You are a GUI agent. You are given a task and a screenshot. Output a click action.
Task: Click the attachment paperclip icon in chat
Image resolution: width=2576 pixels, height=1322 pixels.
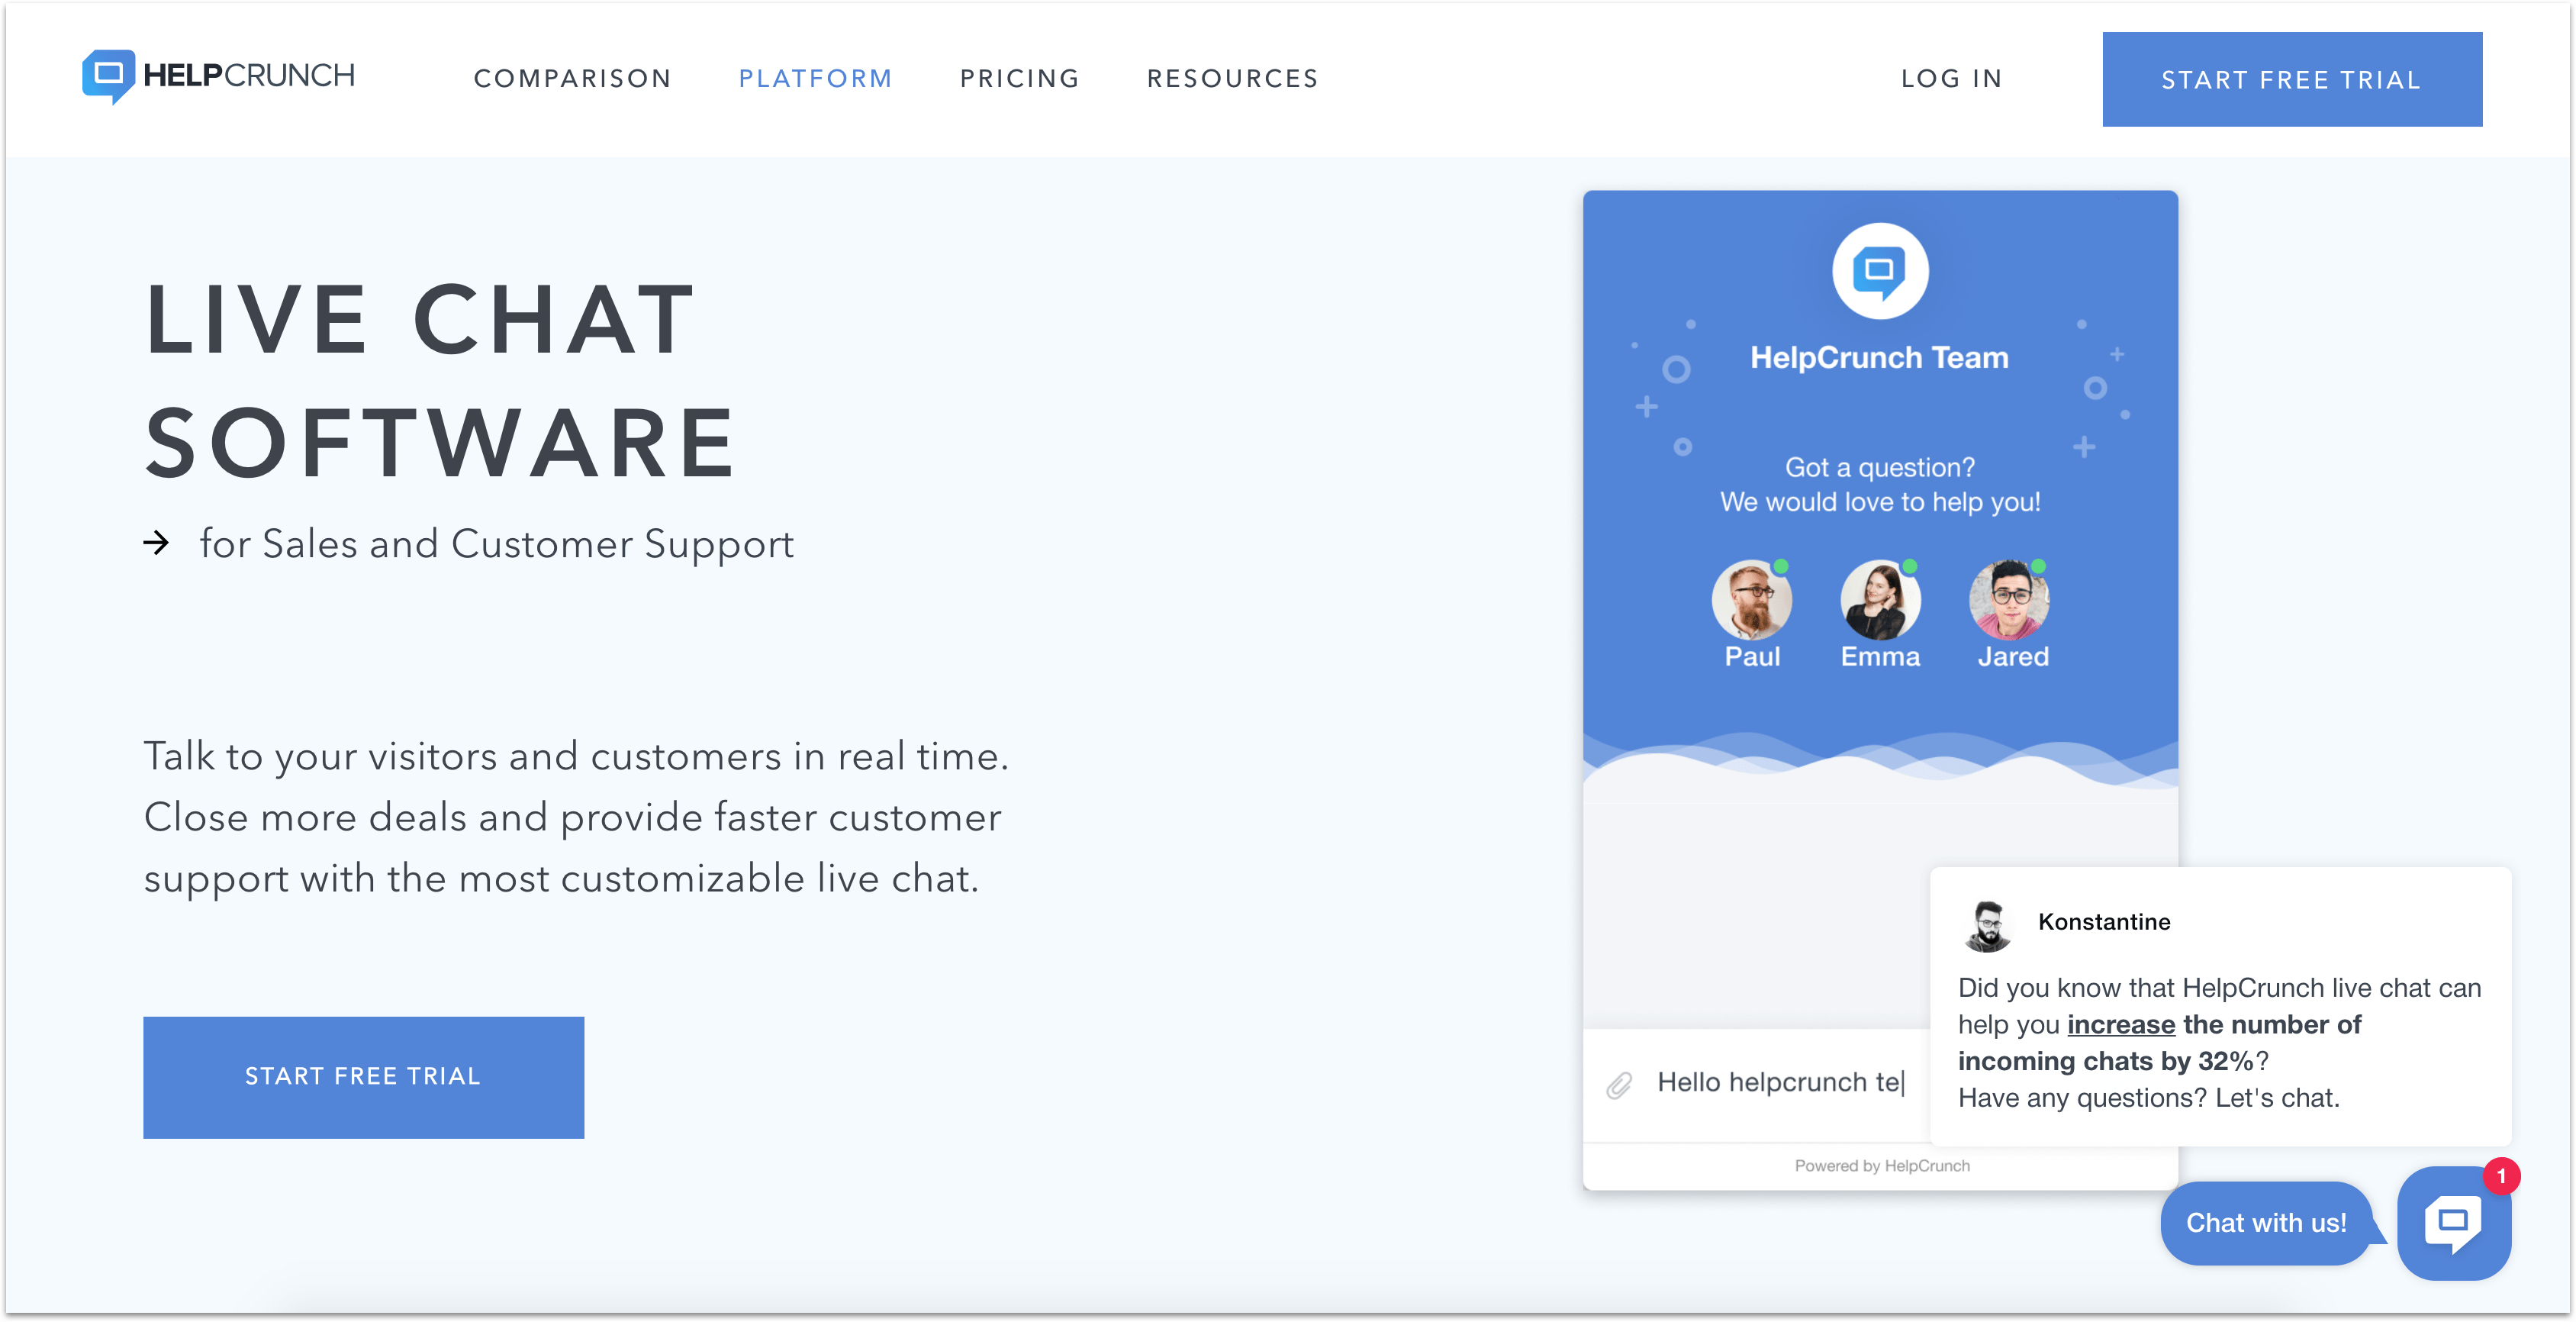coord(1621,1079)
